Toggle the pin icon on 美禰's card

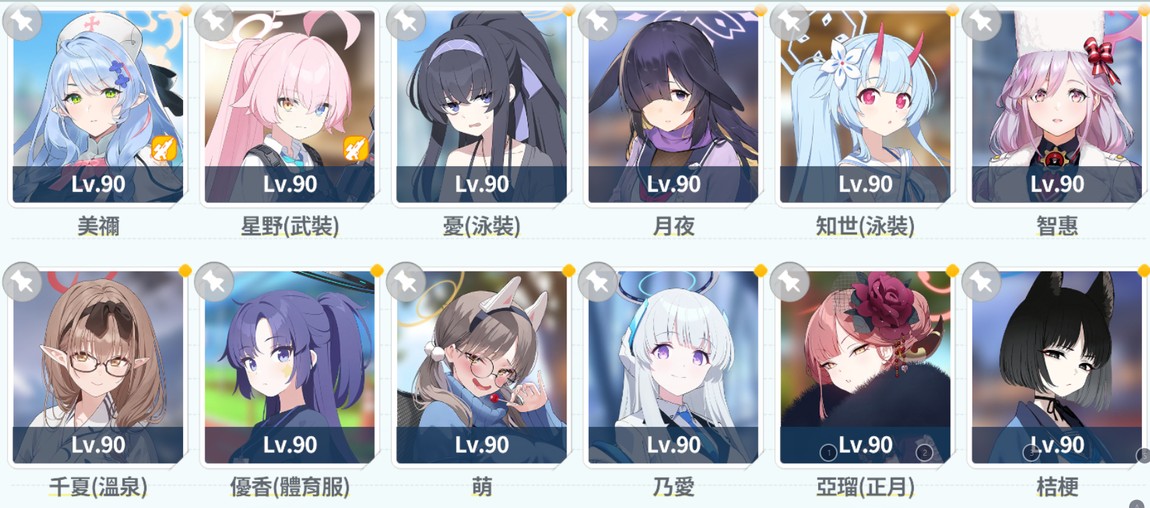pos(22,21)
